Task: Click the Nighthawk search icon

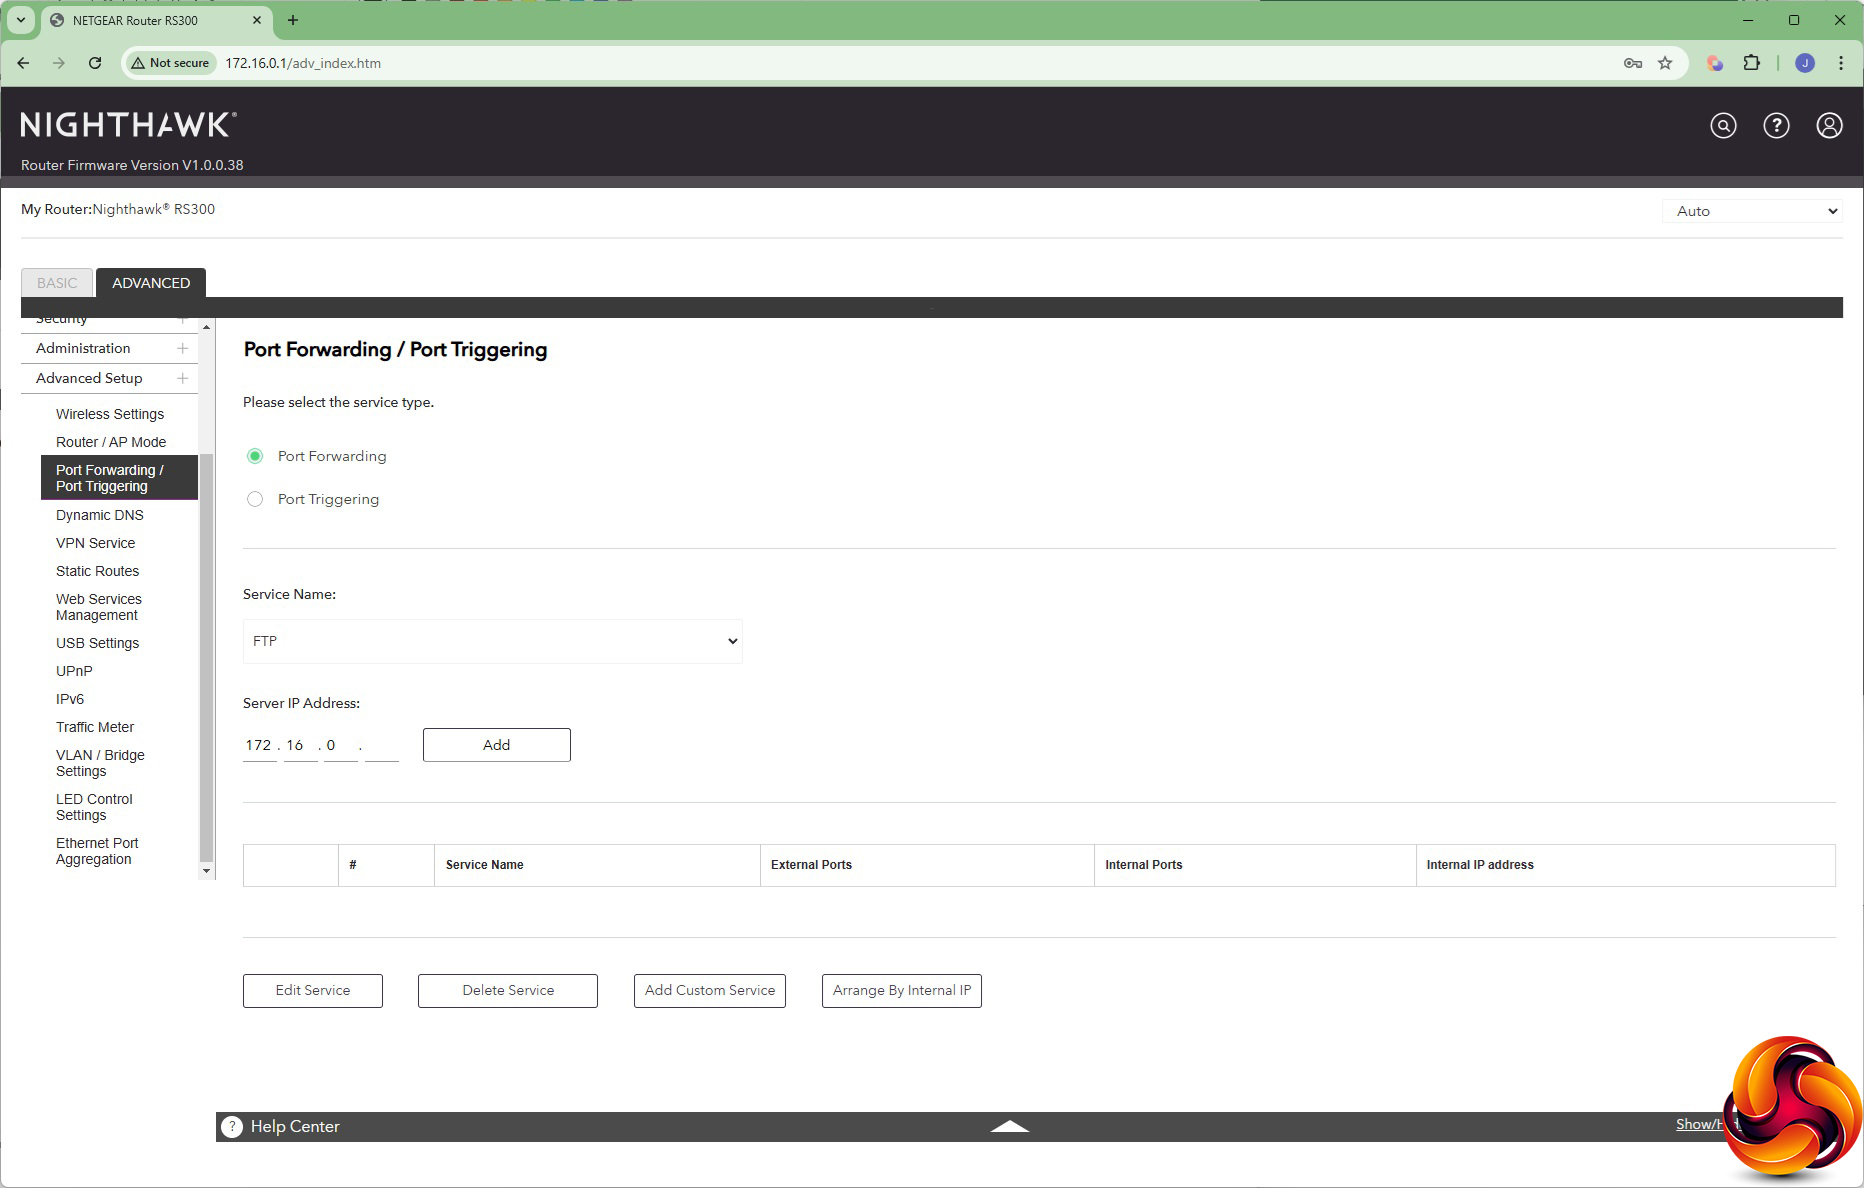Action: click(1723, 125)
